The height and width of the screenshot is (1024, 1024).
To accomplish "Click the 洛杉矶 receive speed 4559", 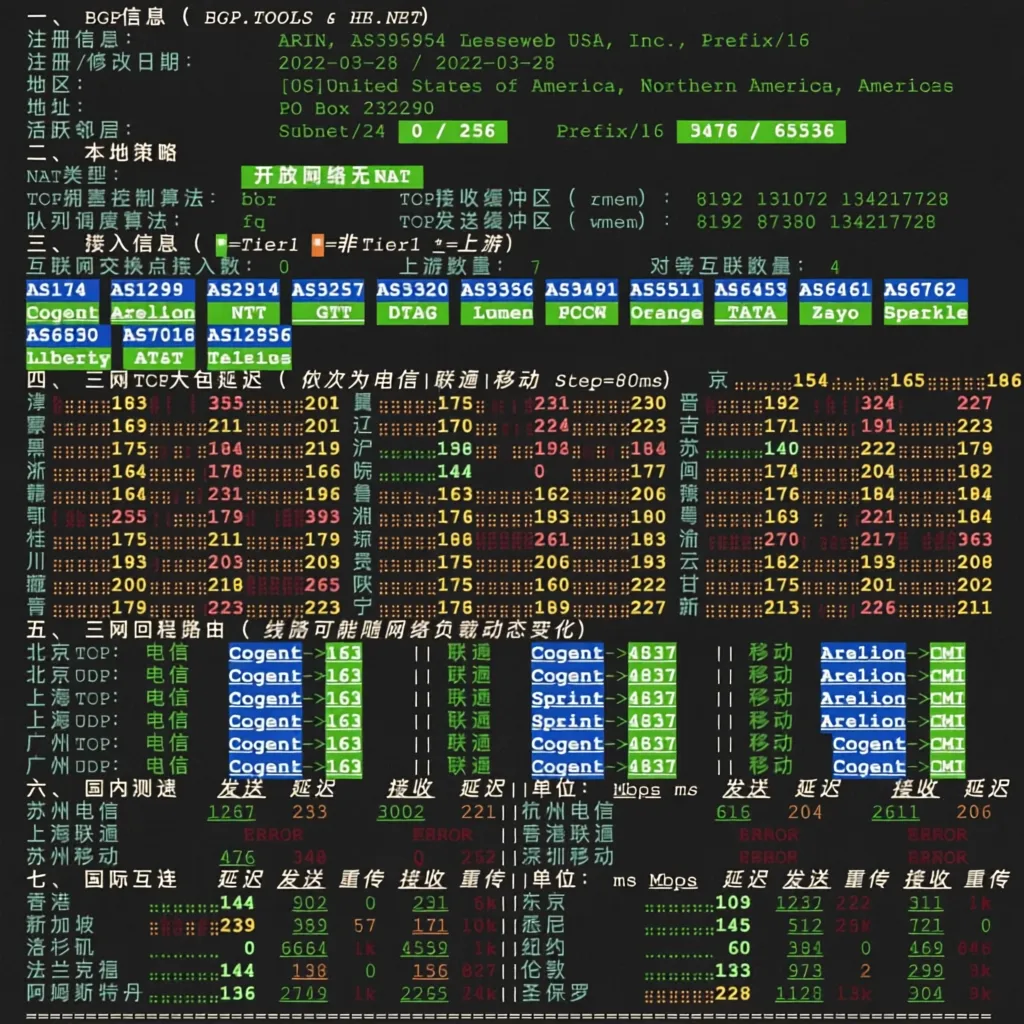I will pos(424,948).
